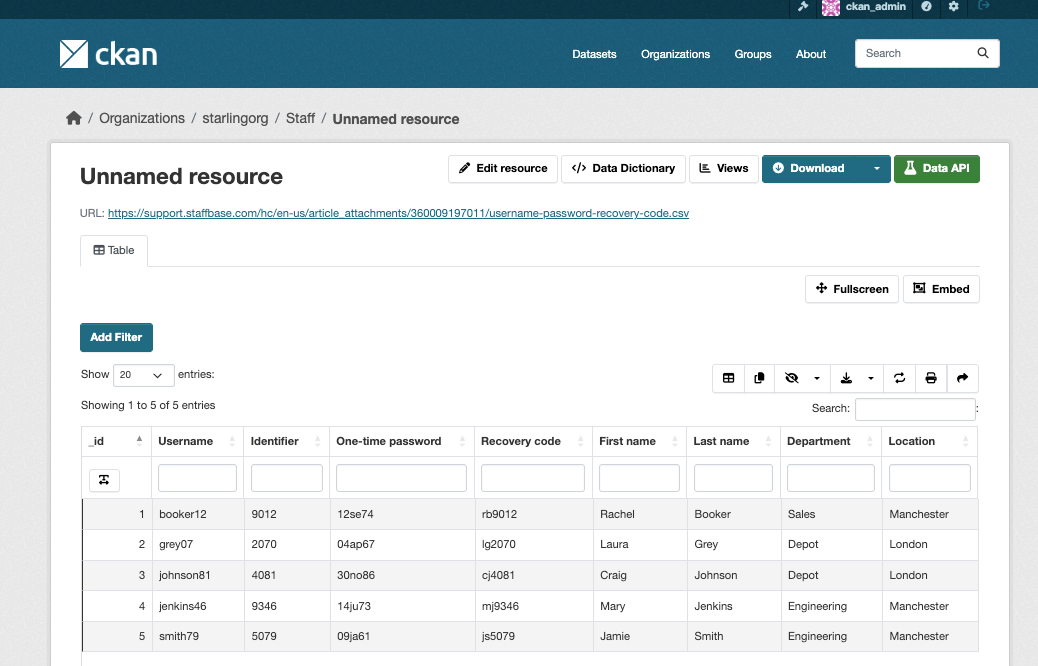
Task: Focus the Username column filter box
Action: (197, 478)
